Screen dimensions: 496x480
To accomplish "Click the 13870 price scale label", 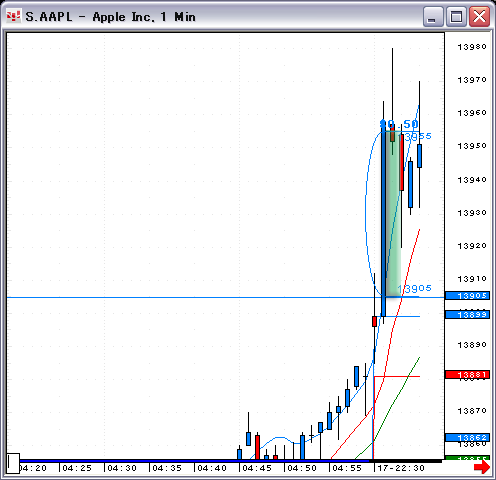I will [x=472, y=410].
